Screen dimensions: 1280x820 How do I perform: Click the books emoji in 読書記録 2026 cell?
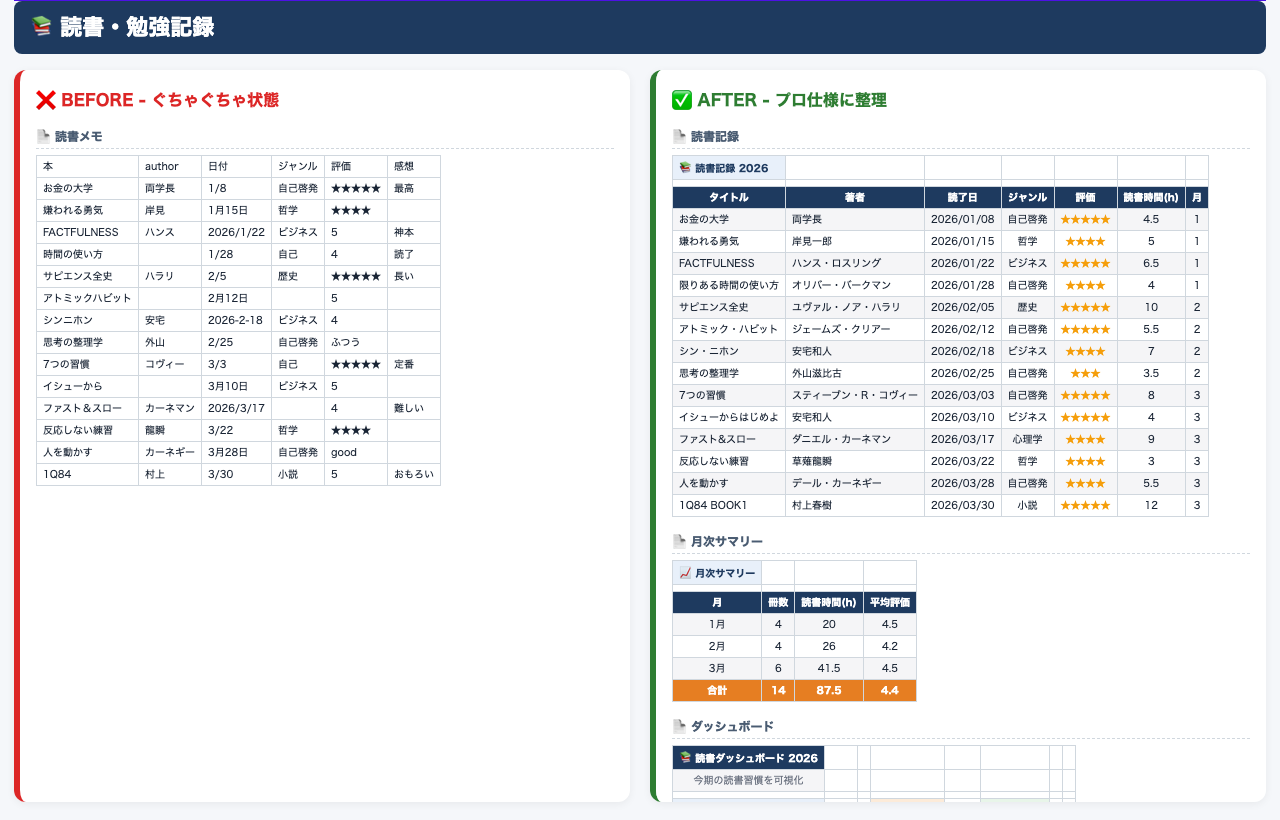pyautogui.click(x=685, y=168)
